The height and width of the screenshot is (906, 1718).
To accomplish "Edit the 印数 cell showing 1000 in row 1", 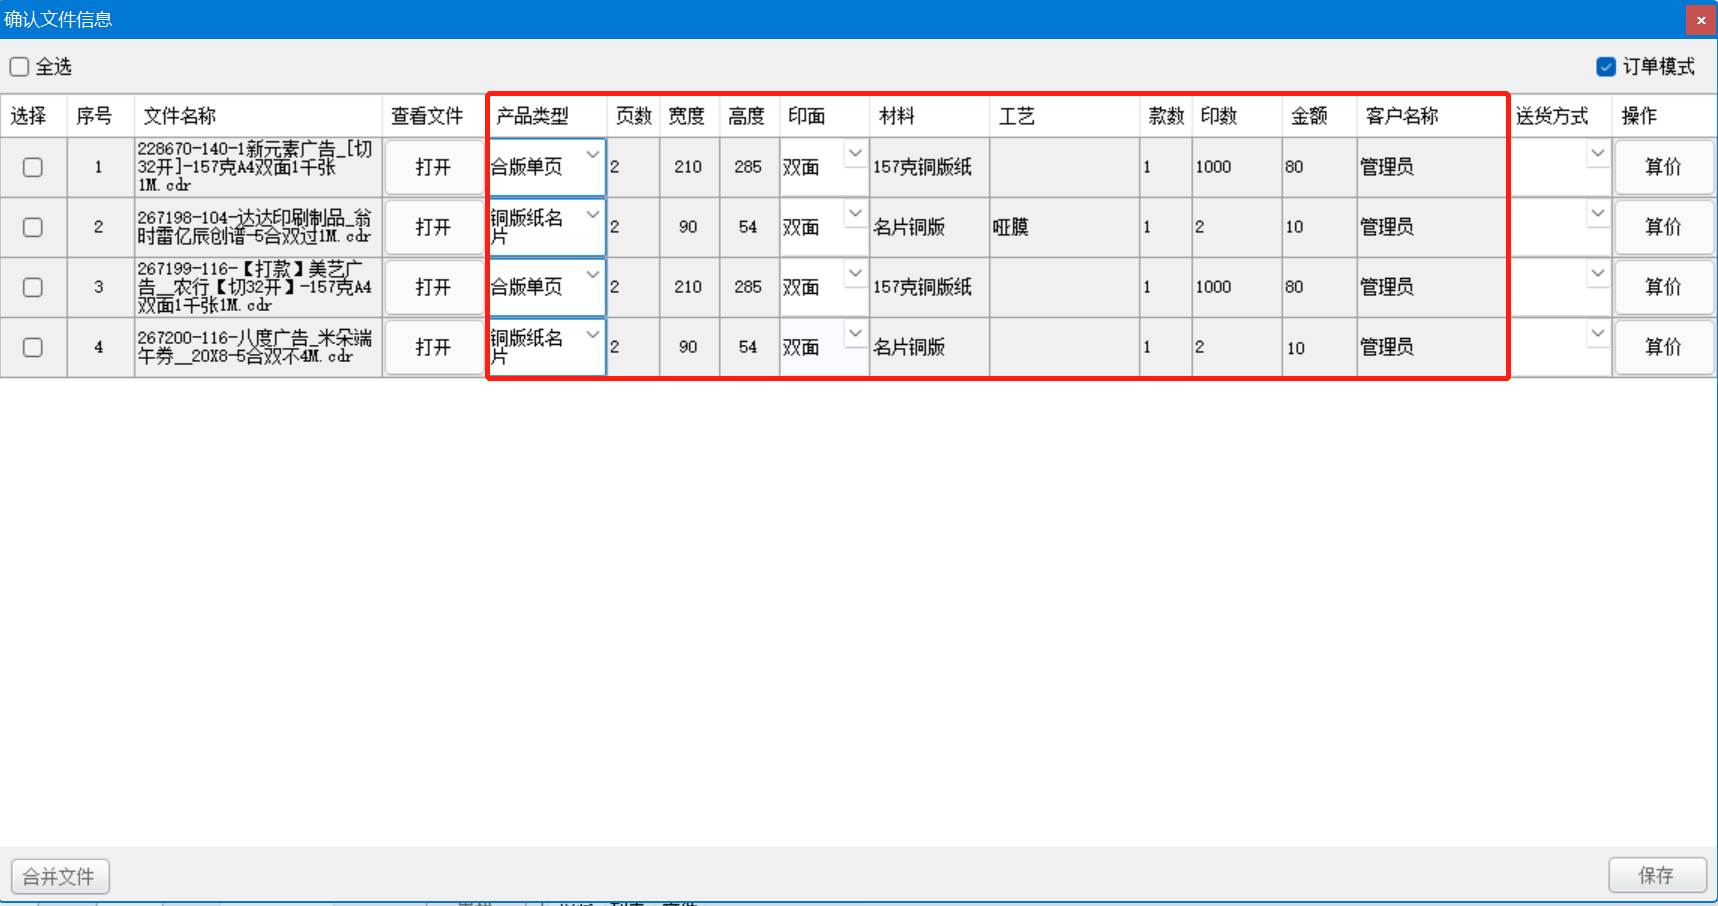I will click(x=1235, y=167).
